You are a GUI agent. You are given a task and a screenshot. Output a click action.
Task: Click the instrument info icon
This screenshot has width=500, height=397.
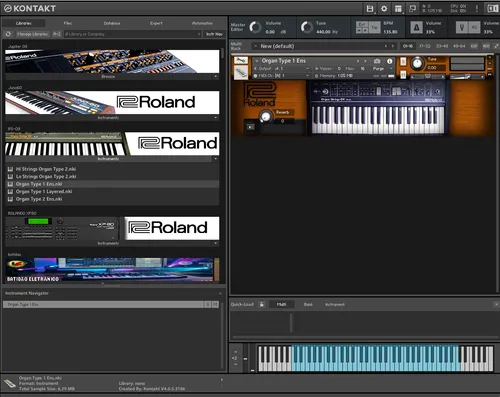389,61
